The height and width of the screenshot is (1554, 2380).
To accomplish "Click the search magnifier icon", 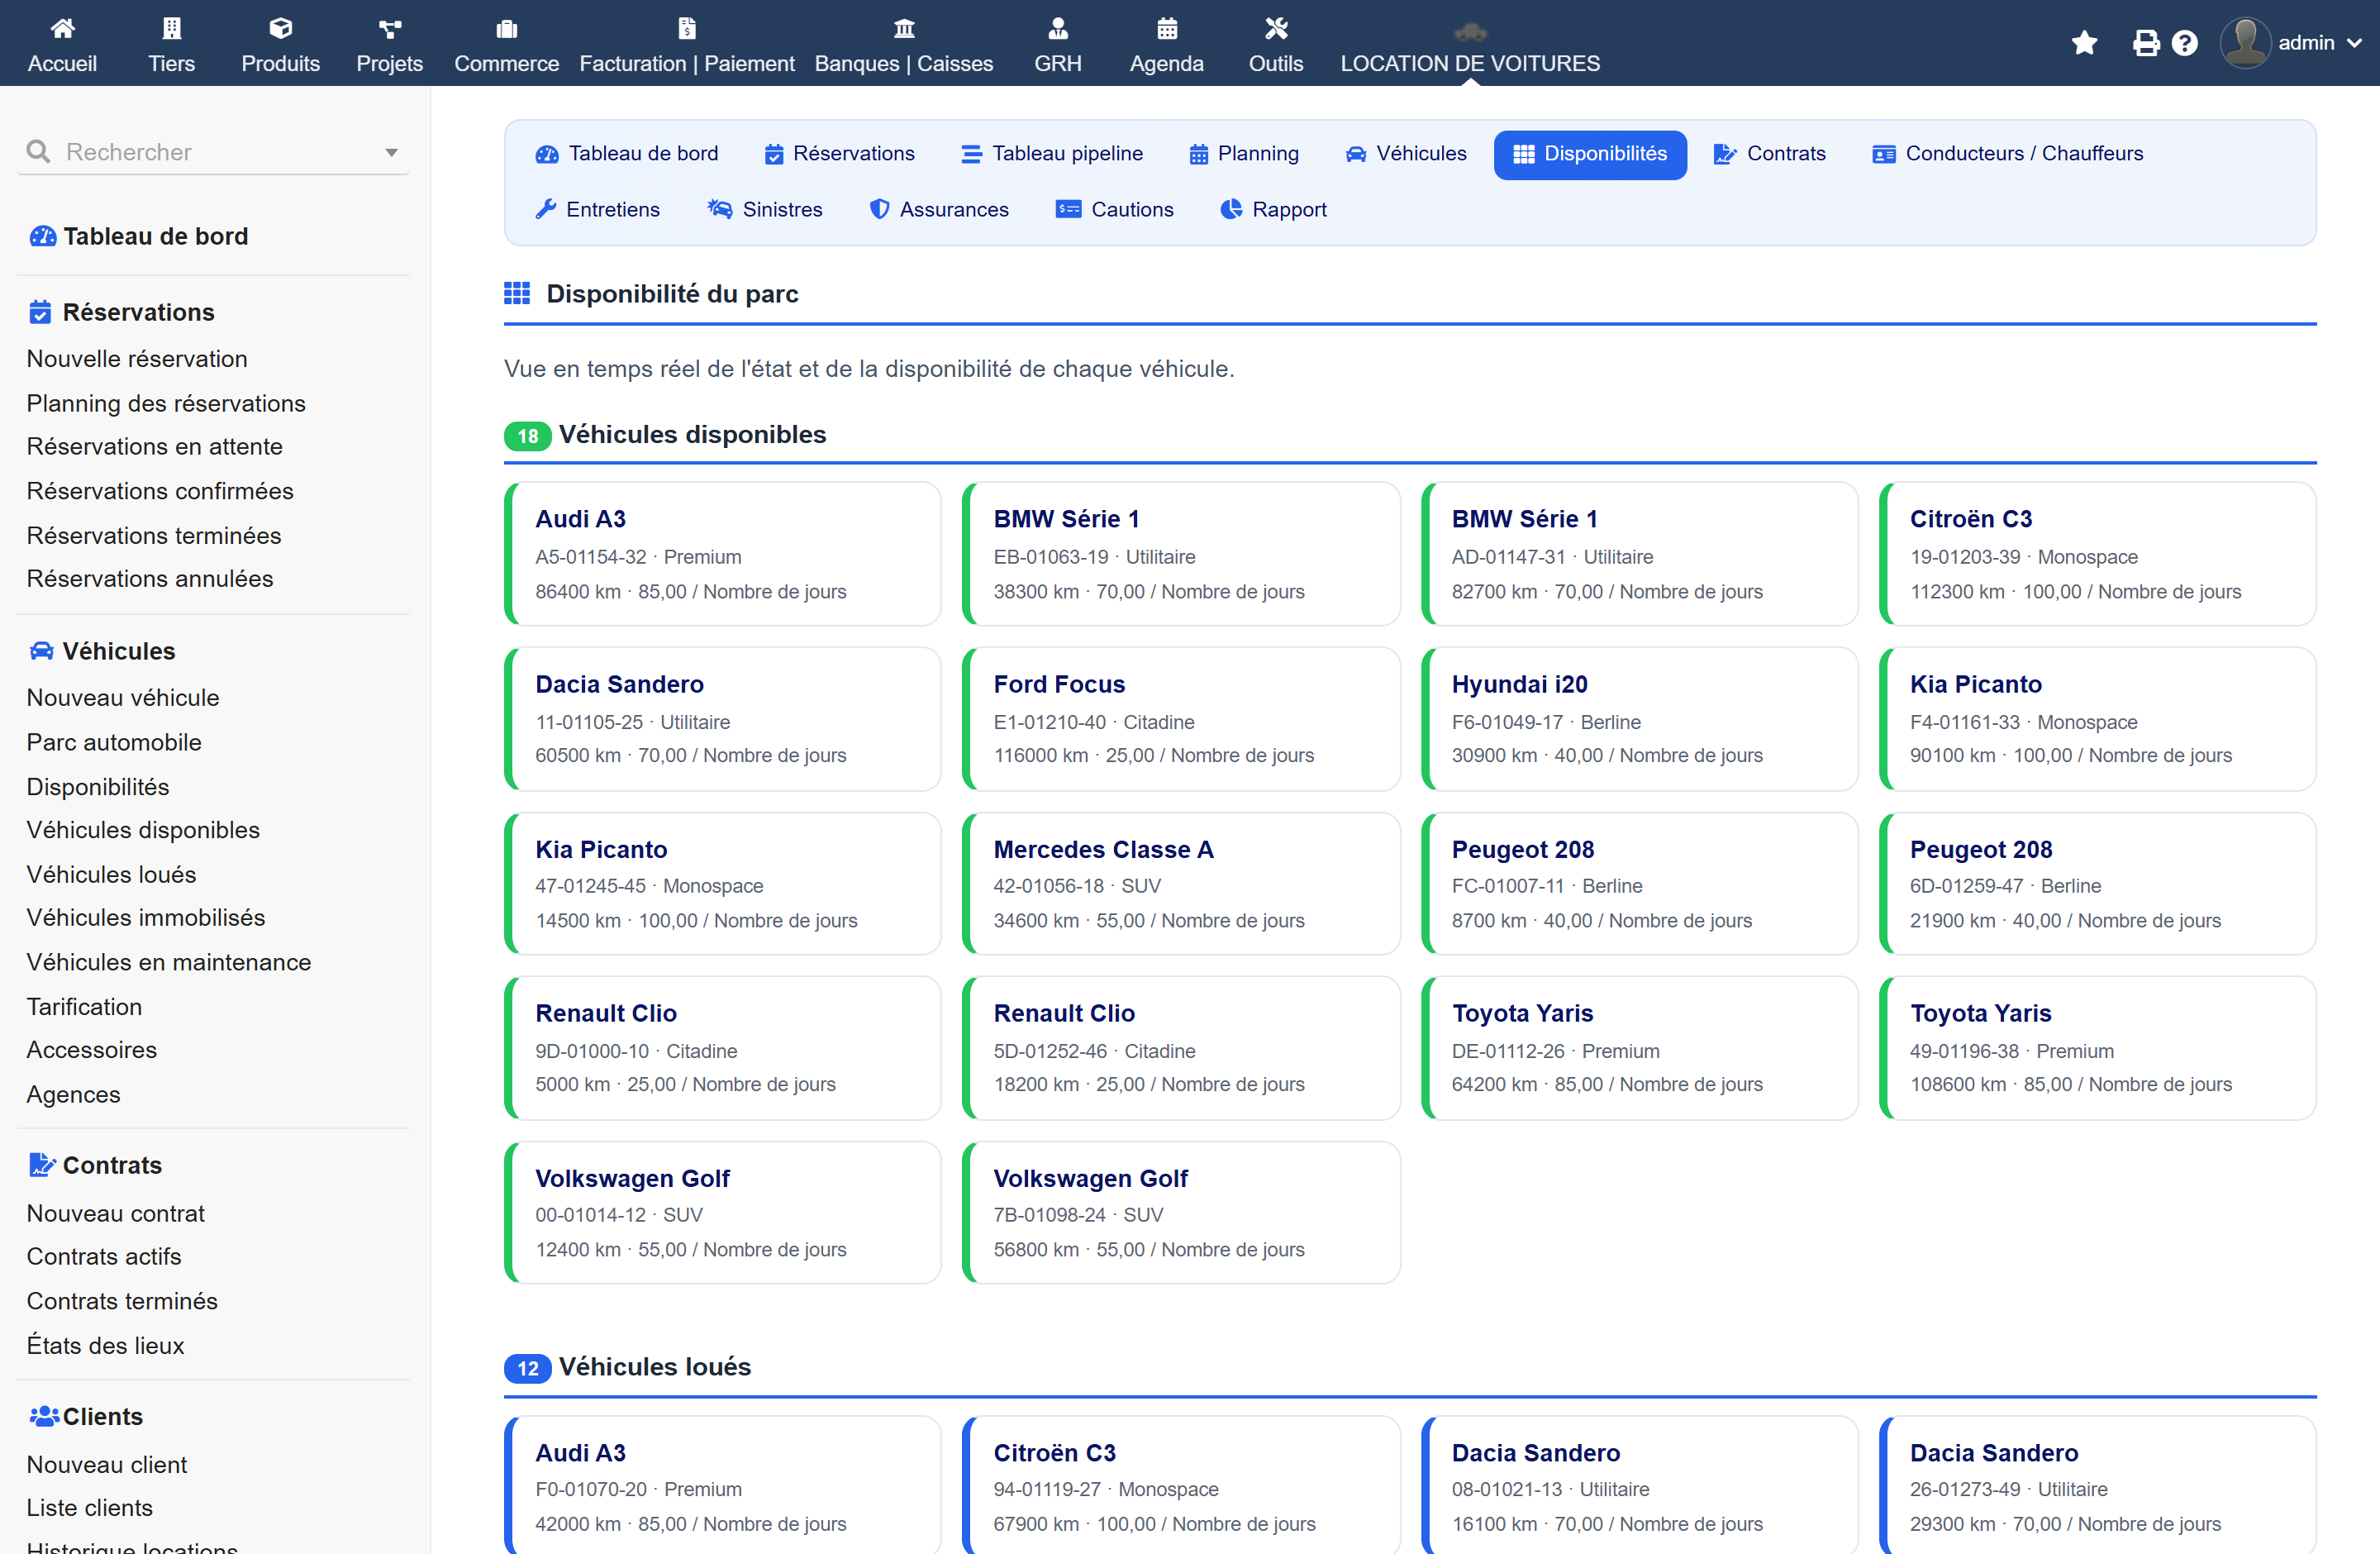I will [38, 151].
